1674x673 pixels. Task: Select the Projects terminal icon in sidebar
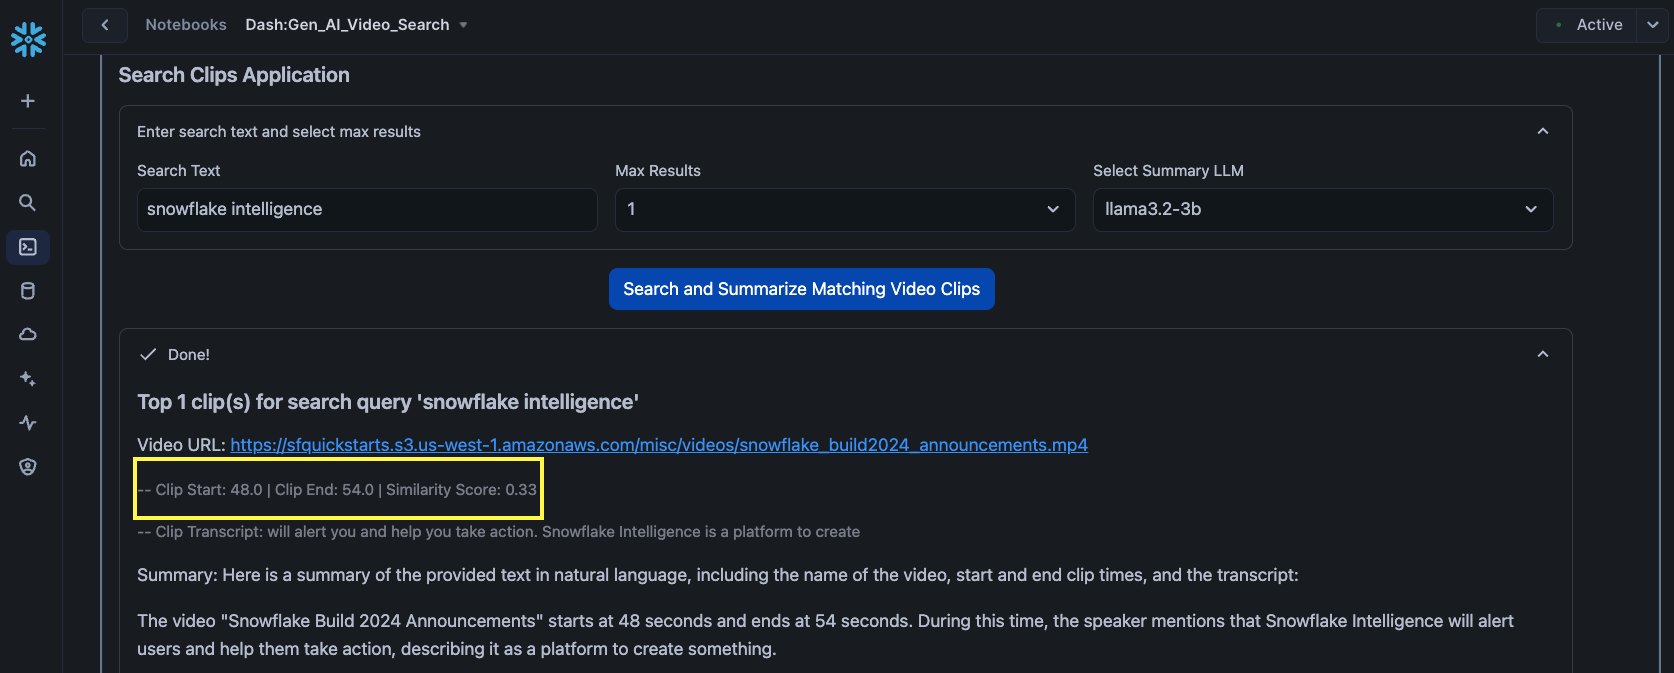coord(28,247)
